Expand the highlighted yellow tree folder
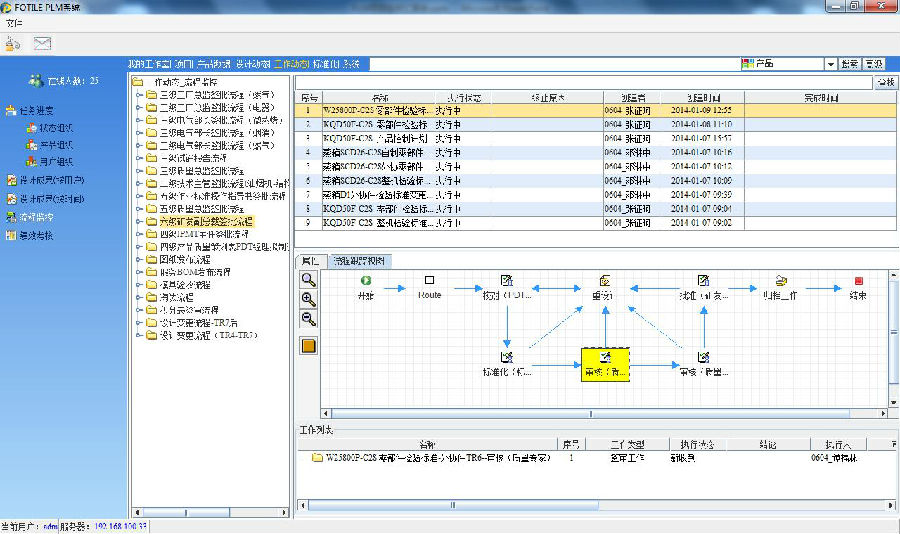900x534 pixels. 138,220
